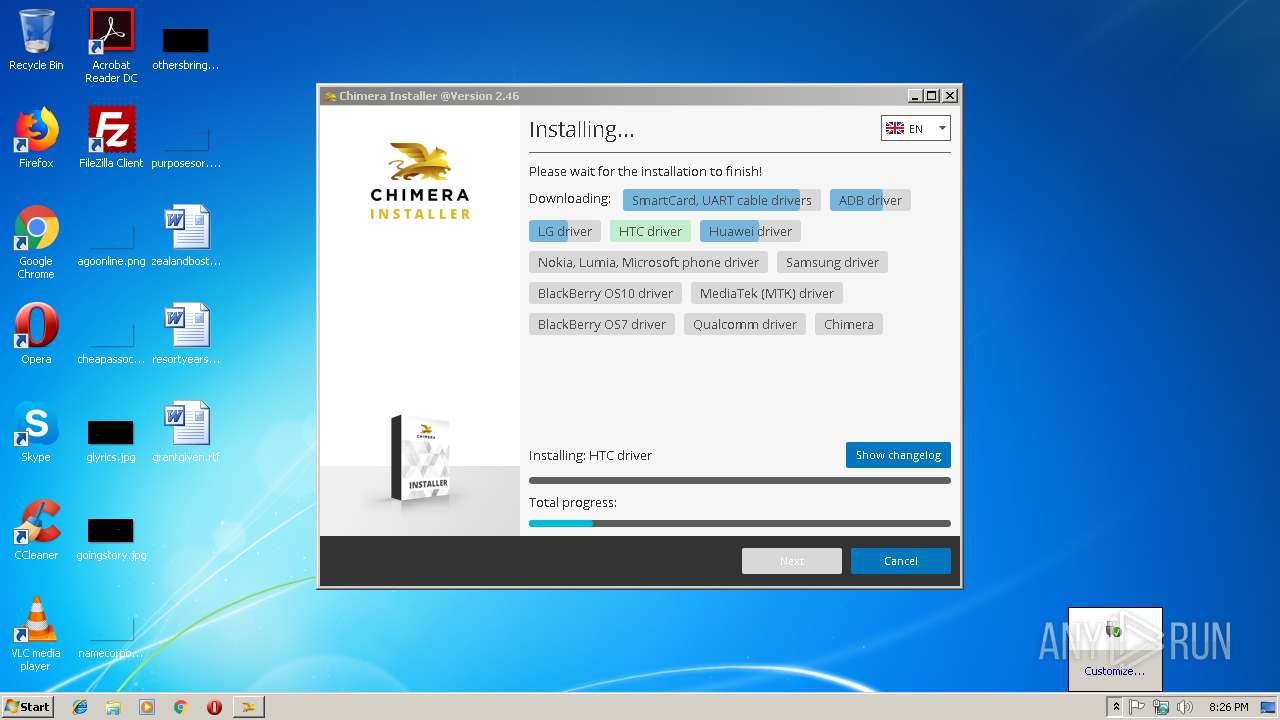This screenshot has height=720, width=1280.
Task: Open VLC media player shortcut
Action: point(36,635)
